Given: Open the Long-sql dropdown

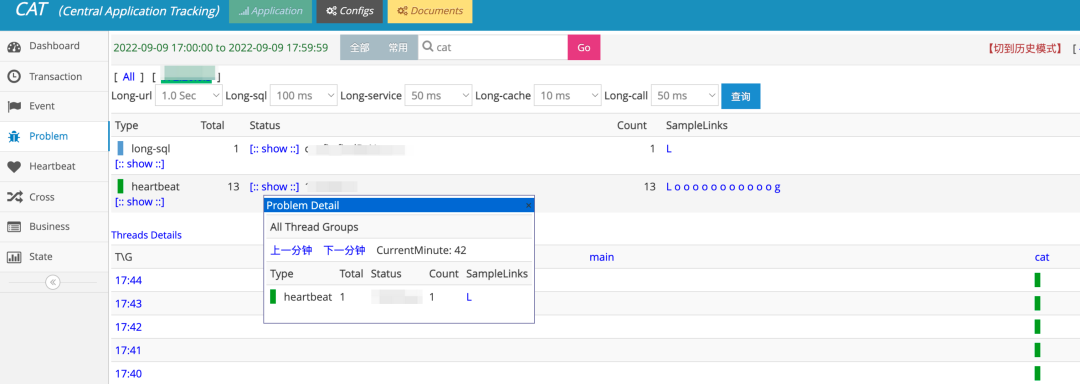Looking at the screenshot, I should coord(303,96).
